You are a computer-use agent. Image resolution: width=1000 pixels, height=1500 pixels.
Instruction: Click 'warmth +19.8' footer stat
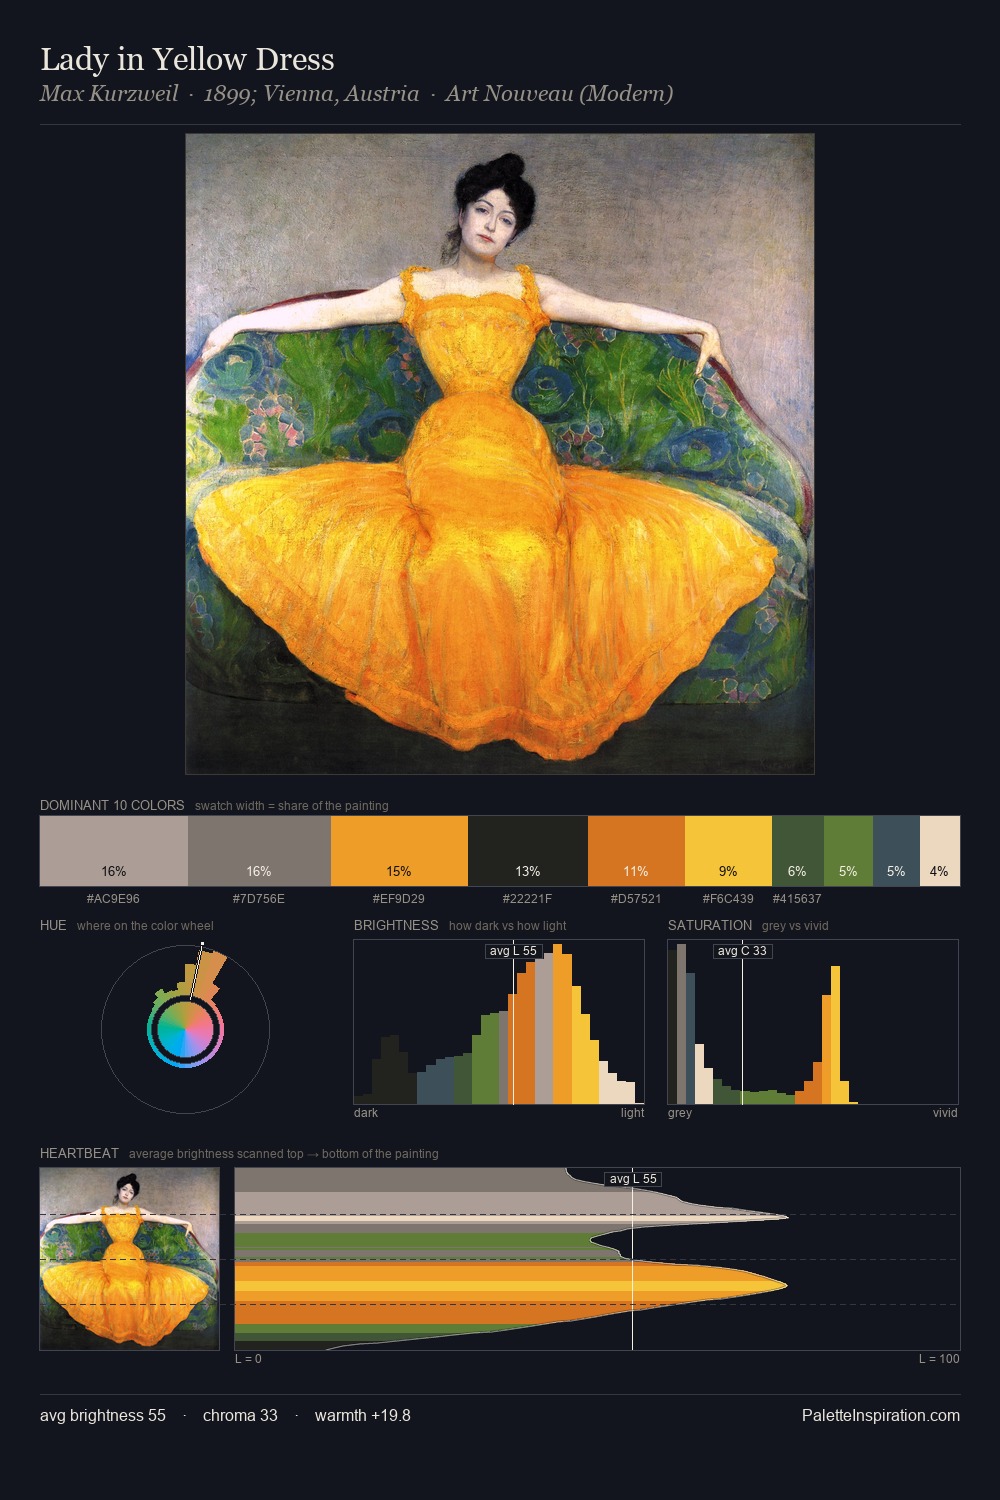tap(363, 1415)
